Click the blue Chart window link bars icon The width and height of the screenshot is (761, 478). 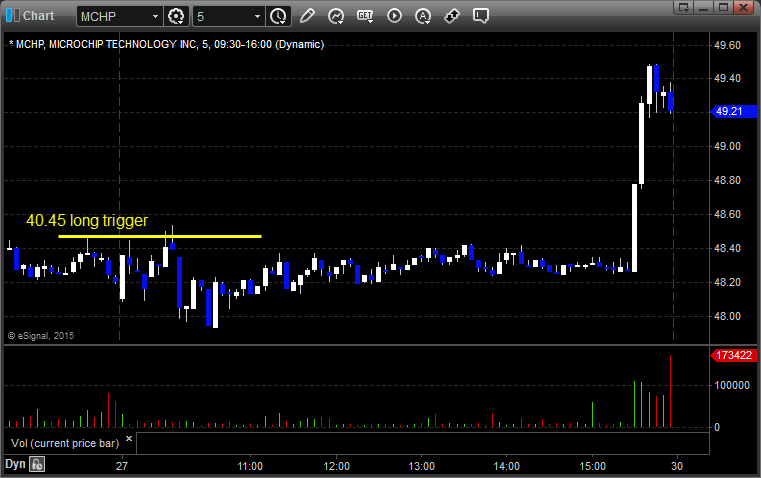coord(13,16)
